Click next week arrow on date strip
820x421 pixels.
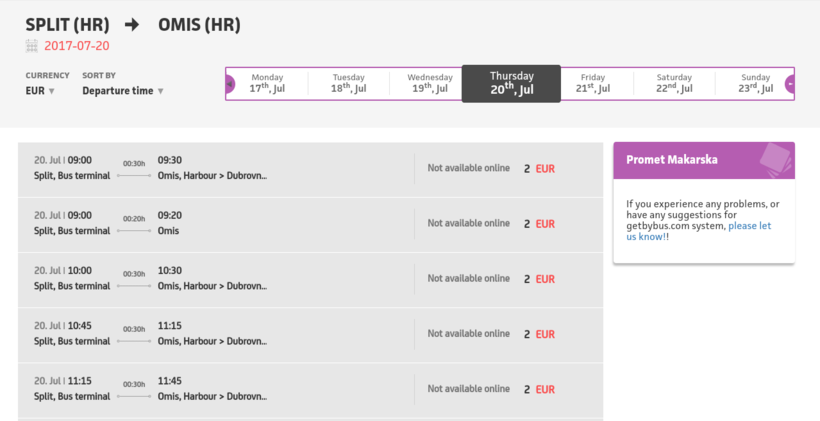[790, 84]
